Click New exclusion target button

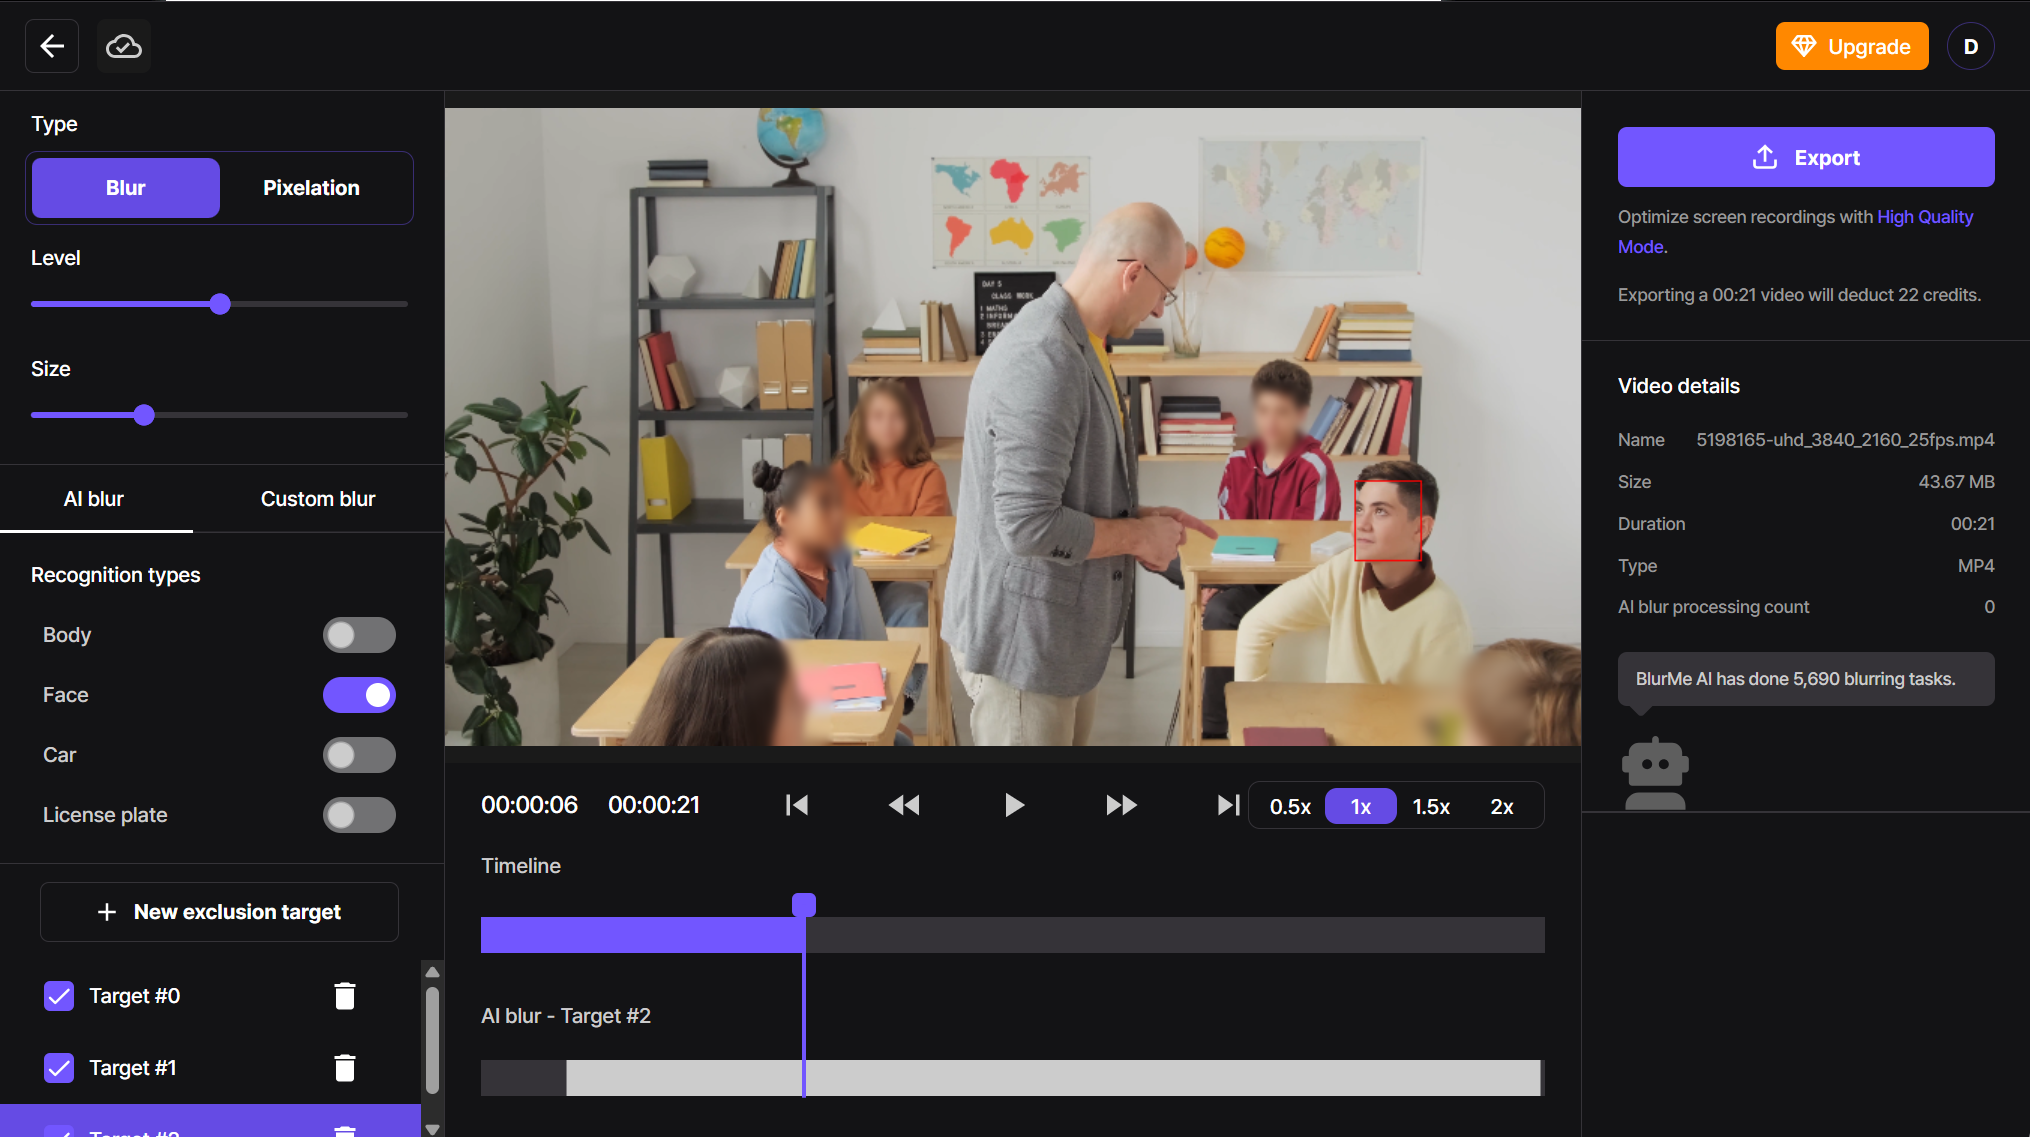tap(219, 912)
